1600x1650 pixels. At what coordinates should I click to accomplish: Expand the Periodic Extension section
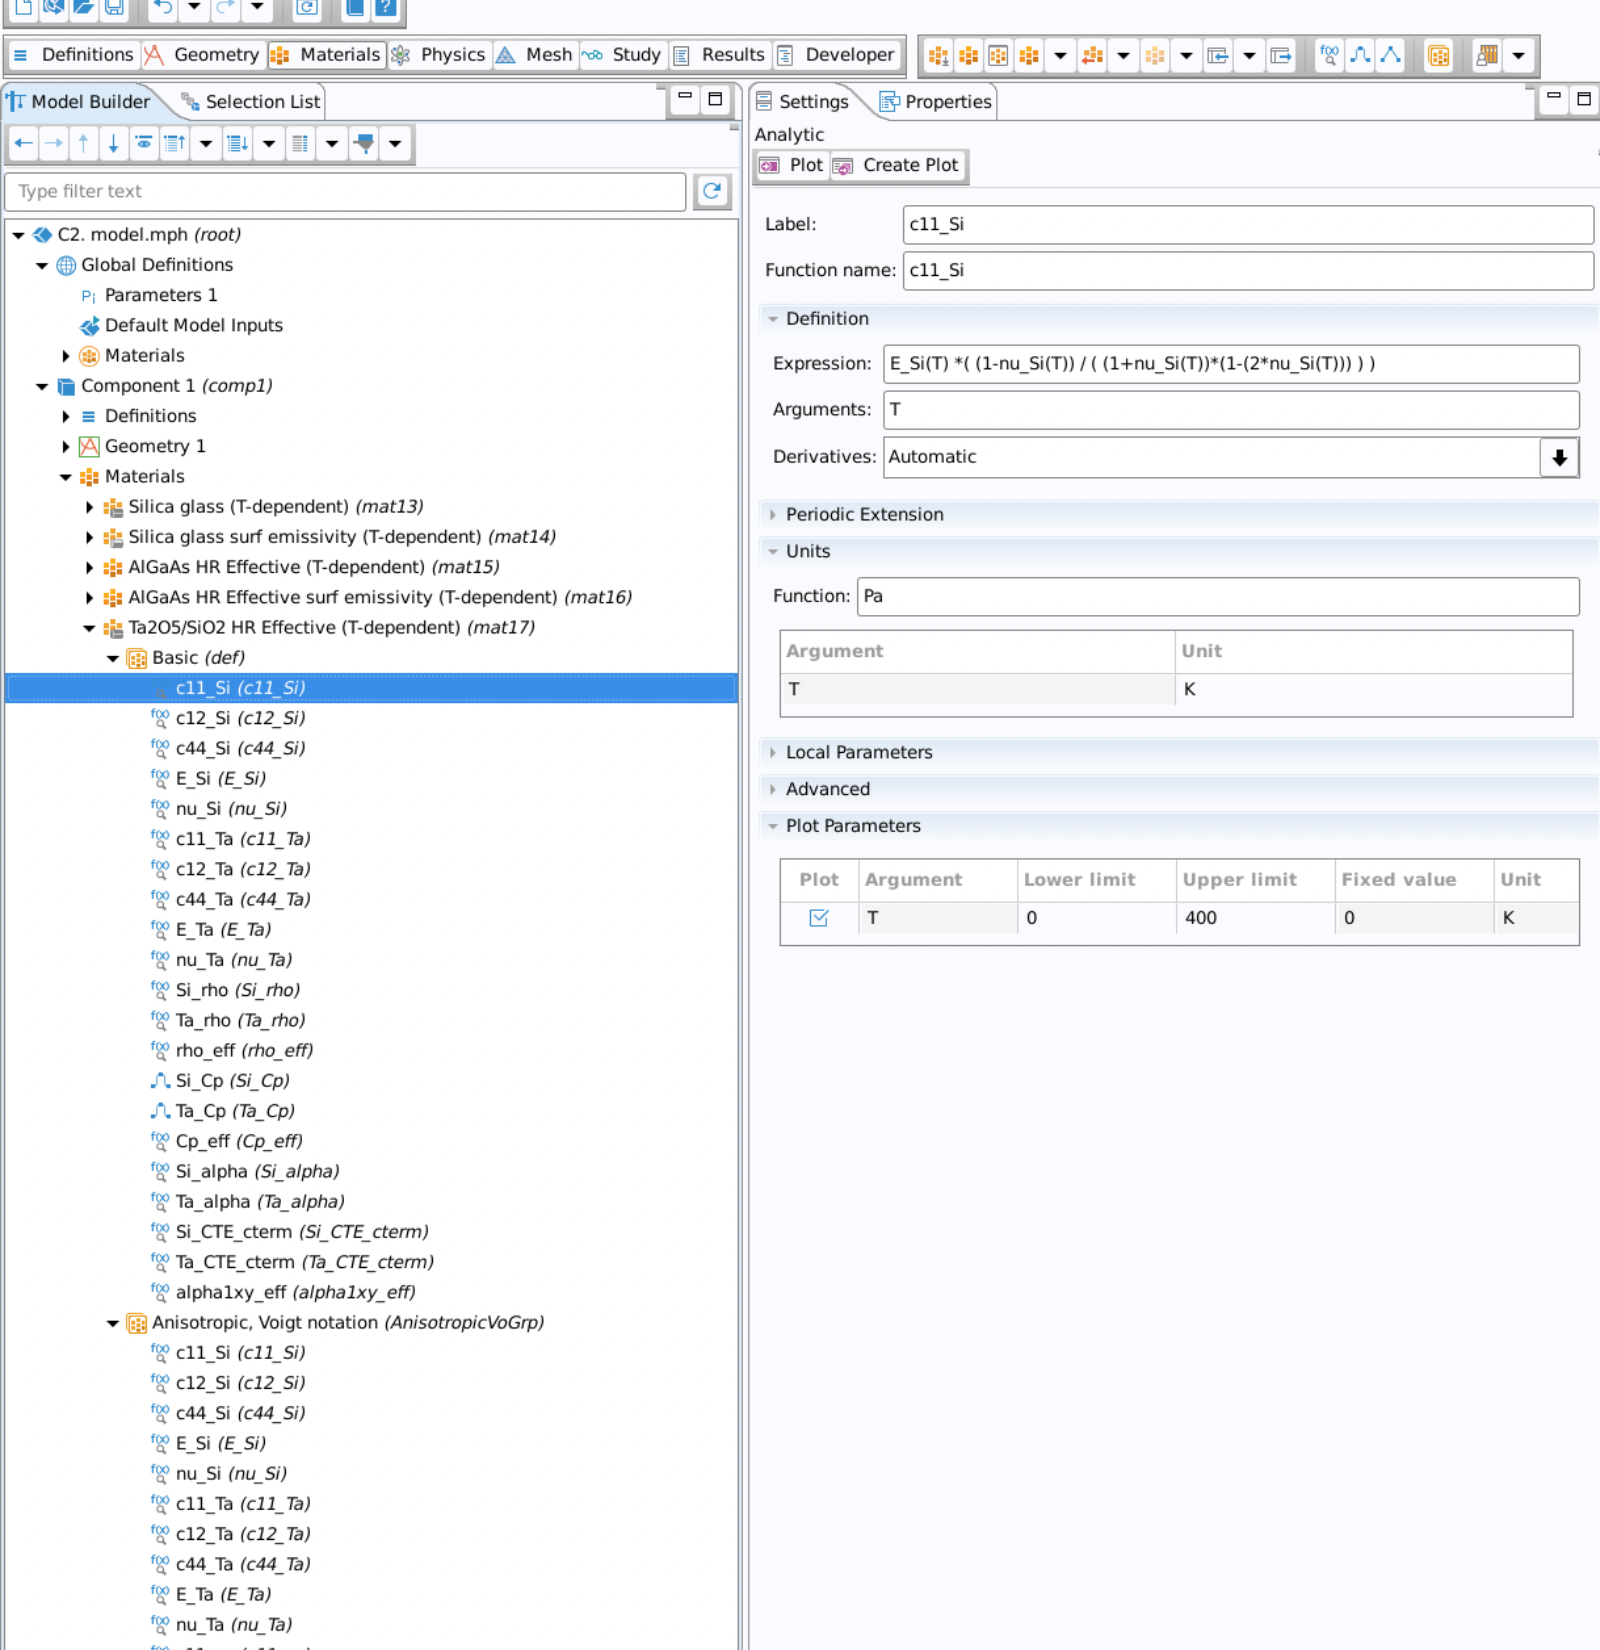864,514
